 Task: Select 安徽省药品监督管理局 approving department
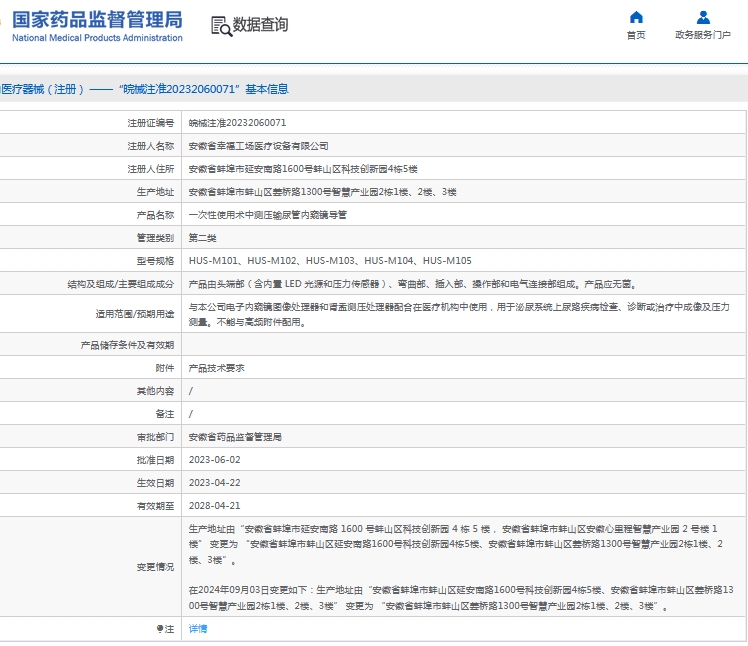(235, 437)
